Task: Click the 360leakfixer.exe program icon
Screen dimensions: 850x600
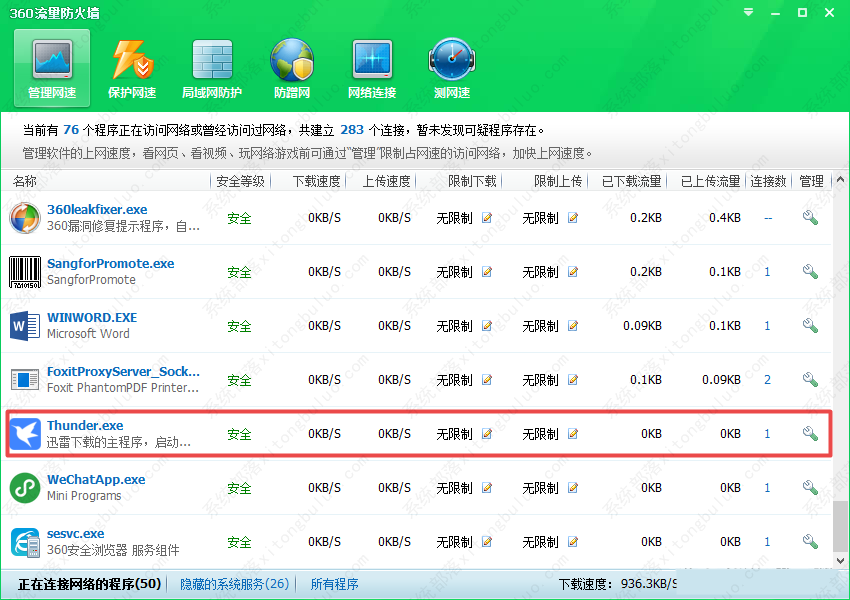Action: click(25, 218)
